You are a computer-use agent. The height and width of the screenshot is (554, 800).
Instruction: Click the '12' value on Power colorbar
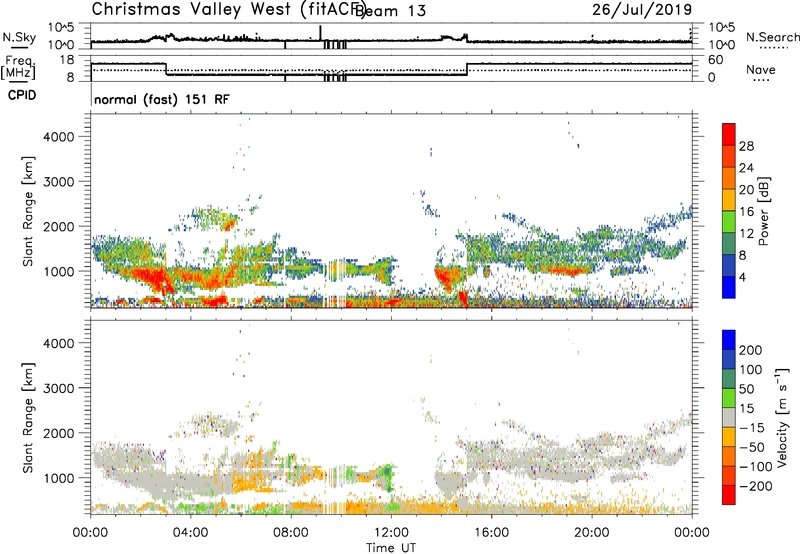[746, 234]
